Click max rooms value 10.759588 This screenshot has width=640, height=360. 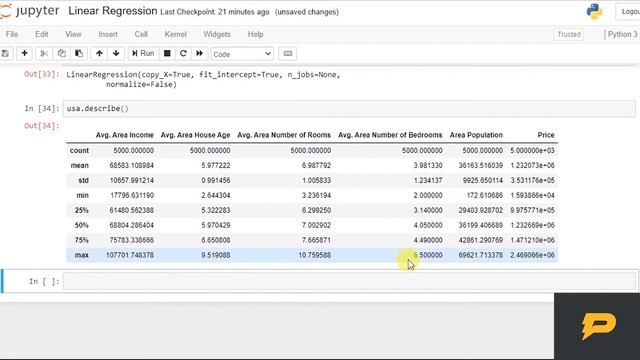pyautogui.click(x=314, y=255)
